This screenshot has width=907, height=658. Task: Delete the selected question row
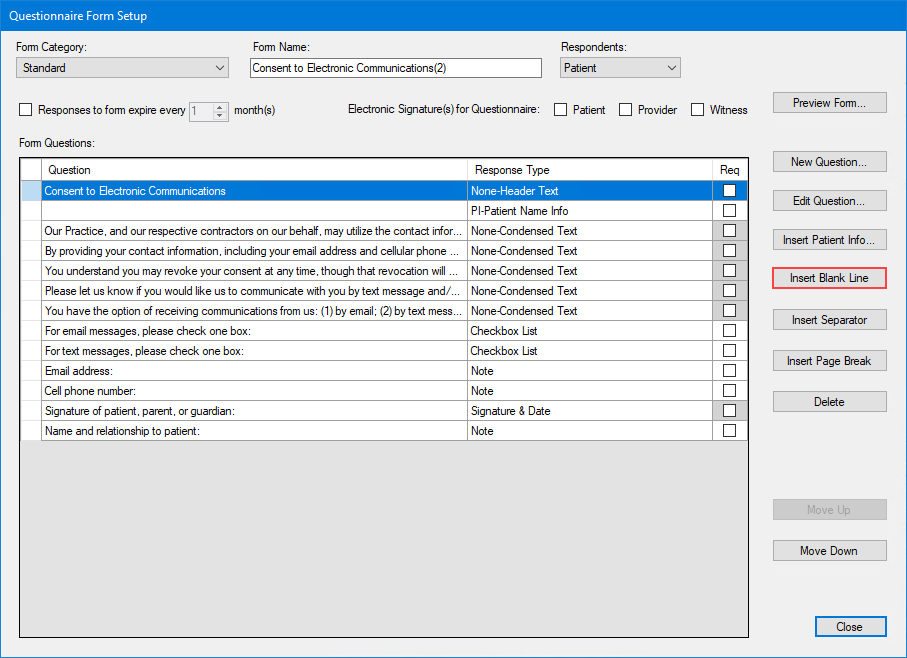(829, 401)
